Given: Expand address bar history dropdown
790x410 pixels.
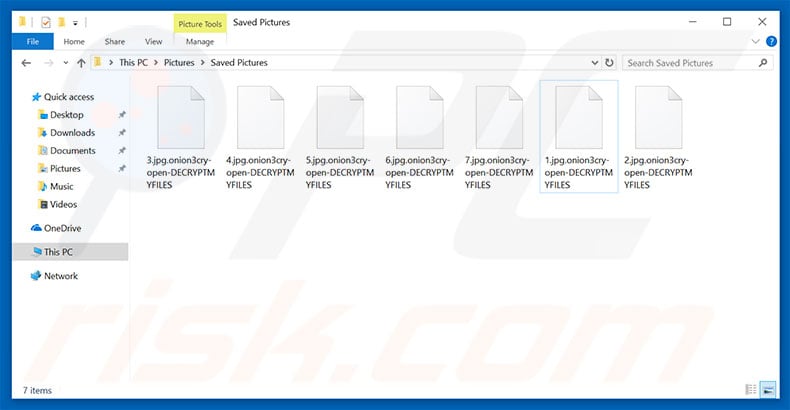Looking at the screenshot, I should (595, 63).
